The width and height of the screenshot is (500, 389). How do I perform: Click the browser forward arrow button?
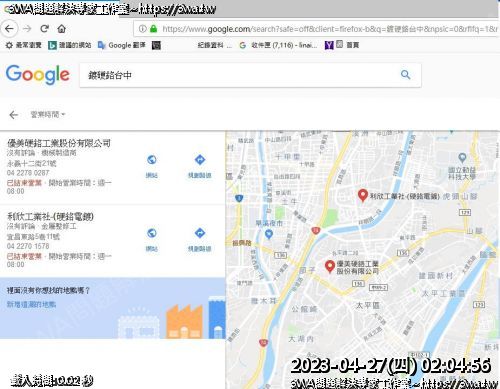[x=27, y=29]
